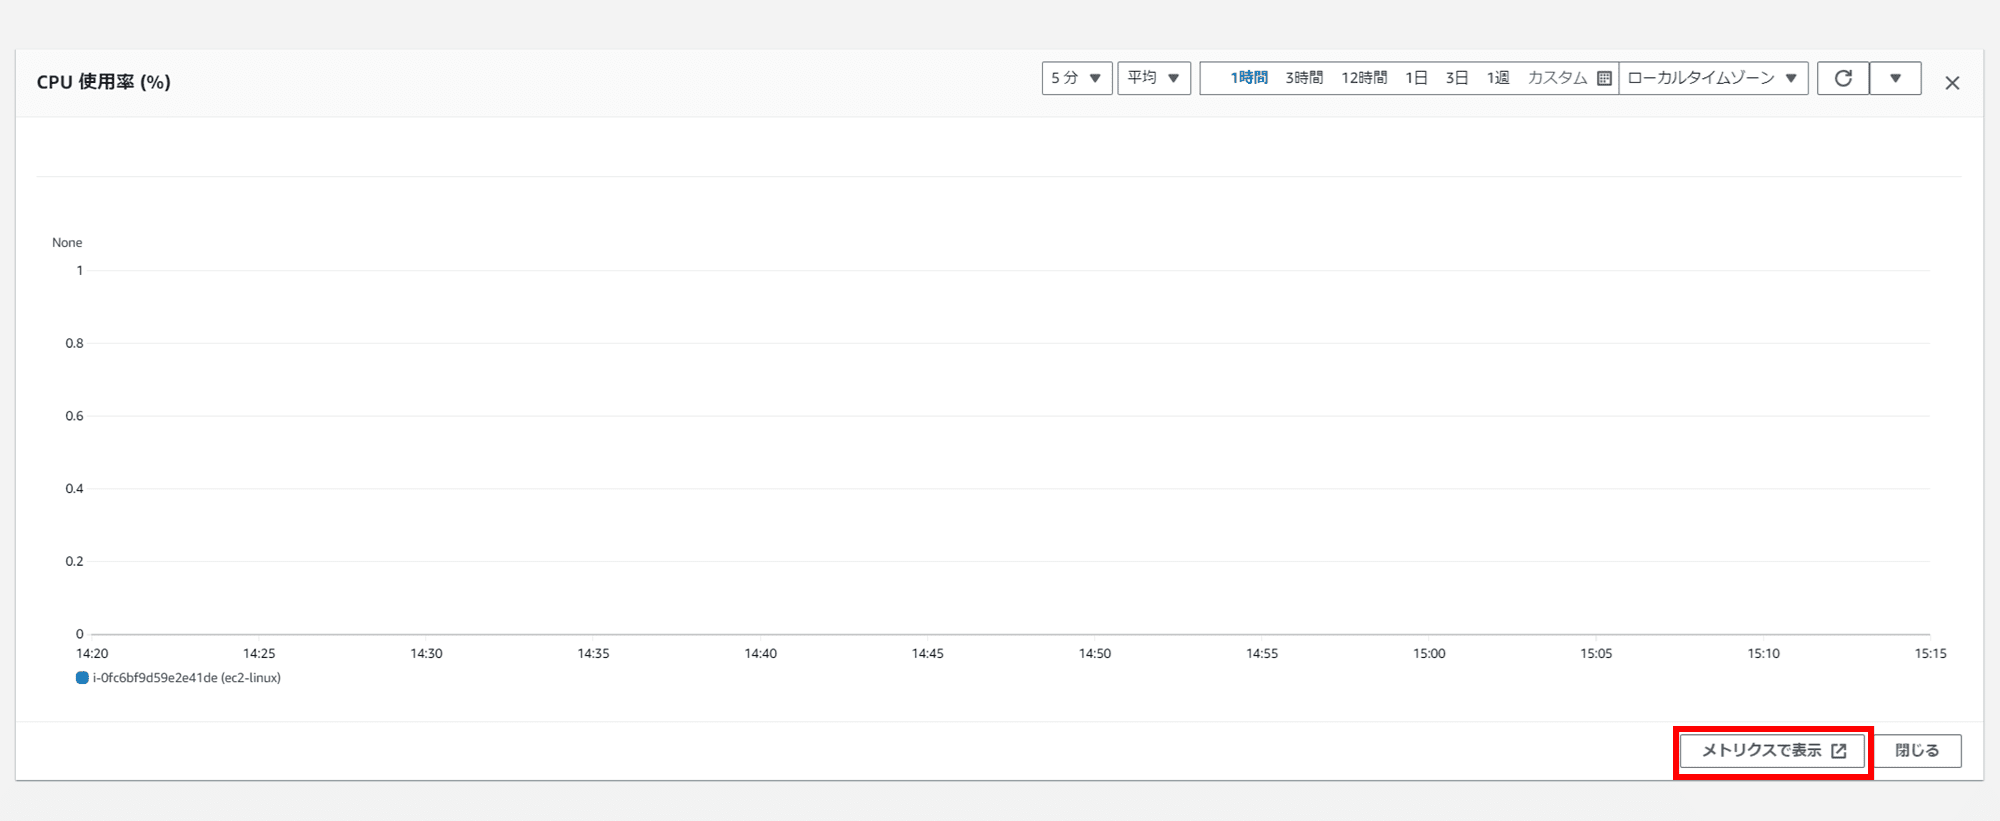The height and width of the screenshot is (821, 2000).
Task: Close the graph panel with X
Action: 1952,83
